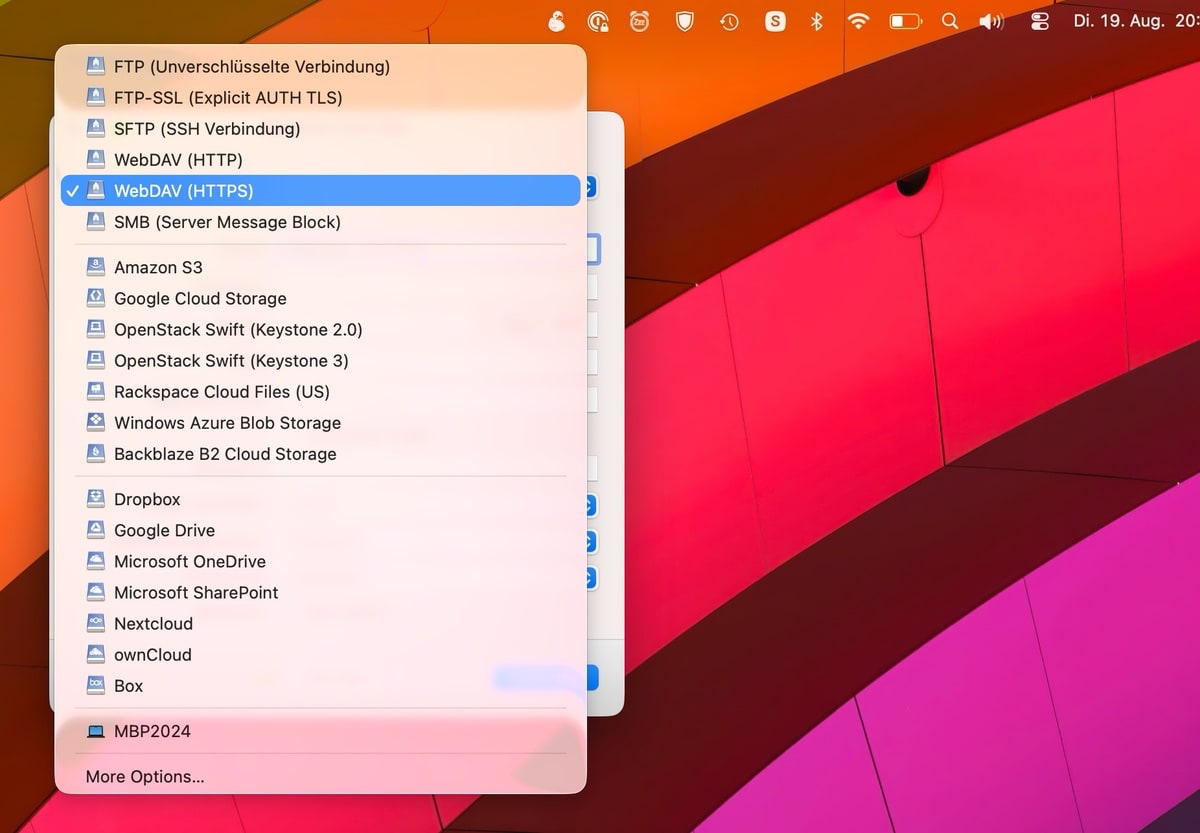This screenshot has width=1200, height=833.
Task: Open Time Machine from menu bar
Action: tap(729, 21)
